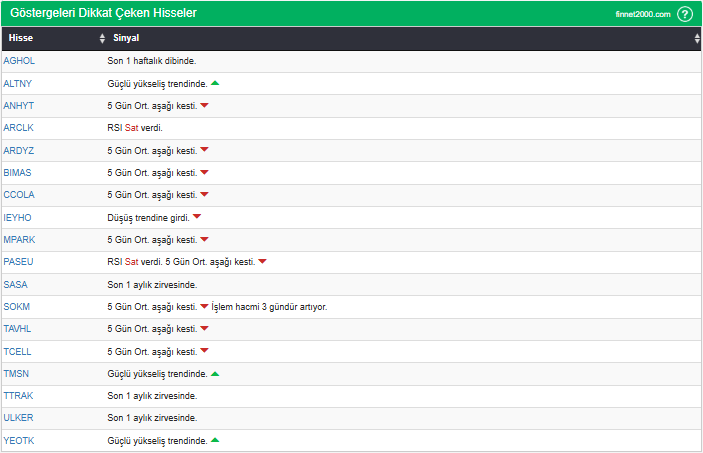The width and height of the screenshot is (703, 453).
Task: Open the TMSN stock link
Action: (16, 373)
